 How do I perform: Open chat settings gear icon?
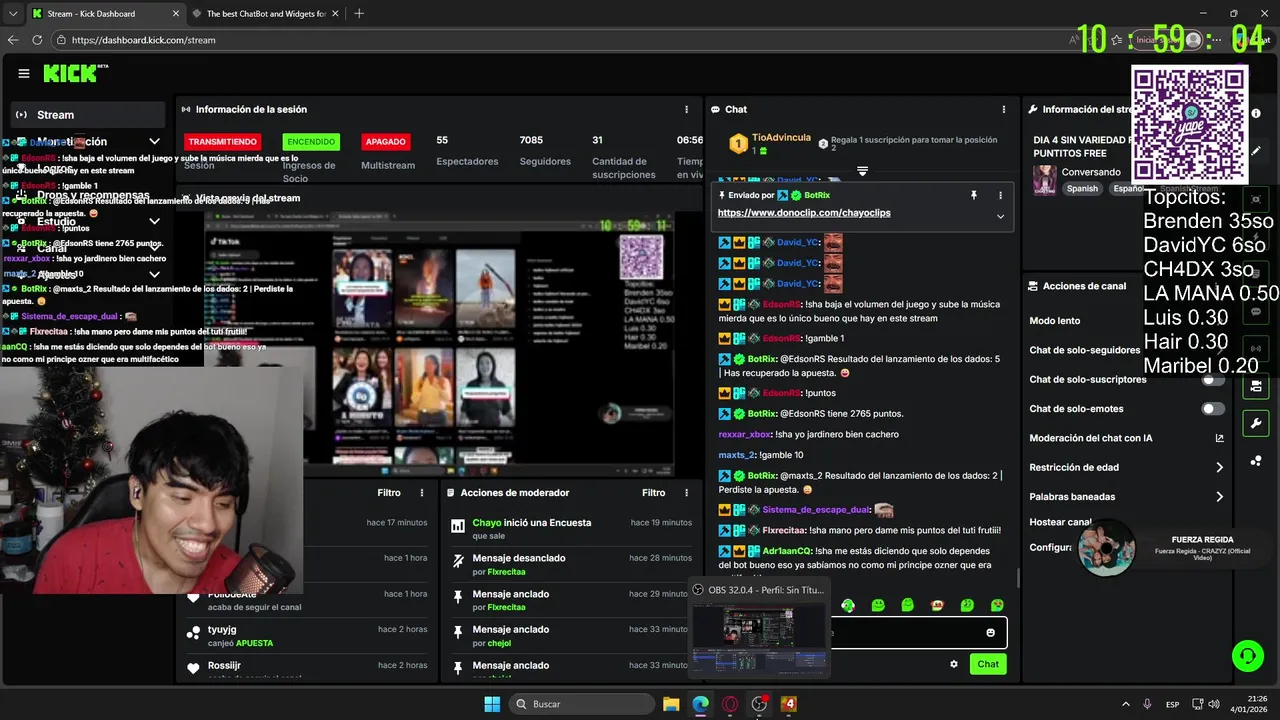tap(954, 664)
